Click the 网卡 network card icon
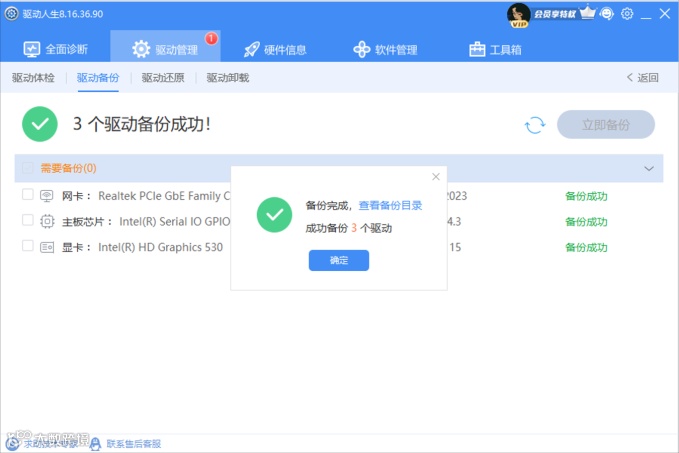Image resolution: width=679 pixels, height=453 pixels. pyautogui.click(x=47, y=196)
